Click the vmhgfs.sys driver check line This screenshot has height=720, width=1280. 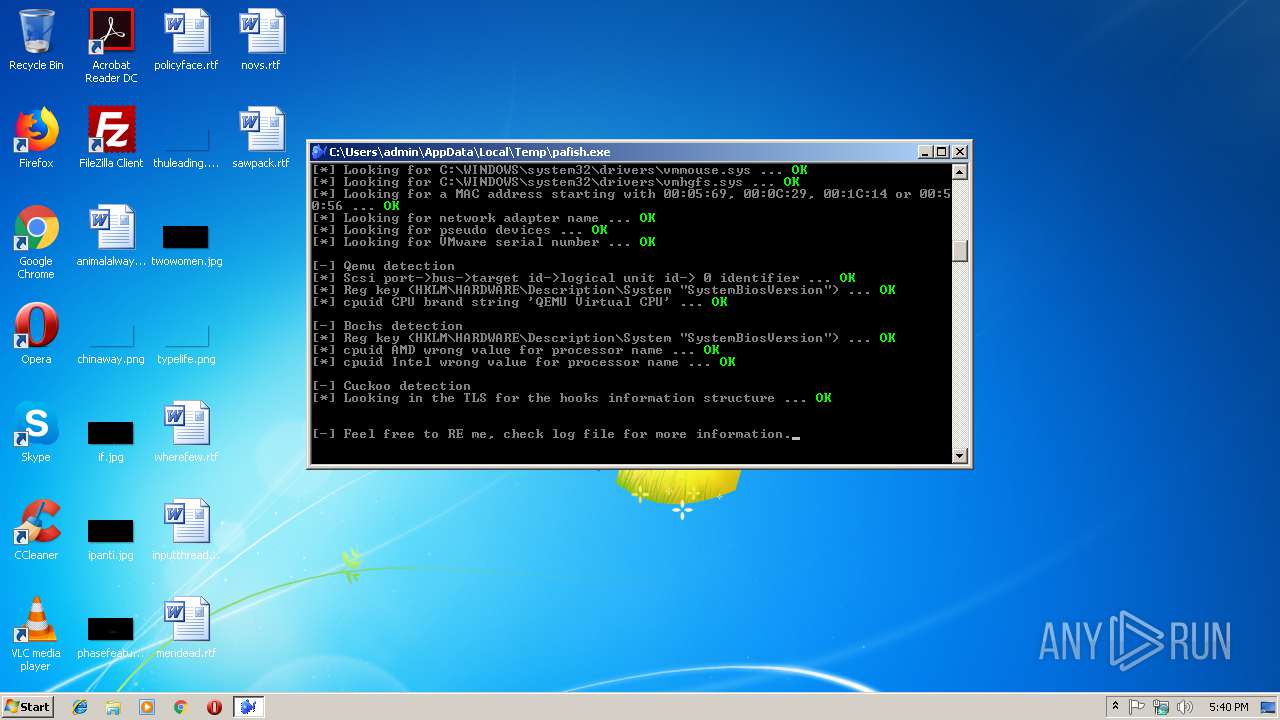click(556, 182)
